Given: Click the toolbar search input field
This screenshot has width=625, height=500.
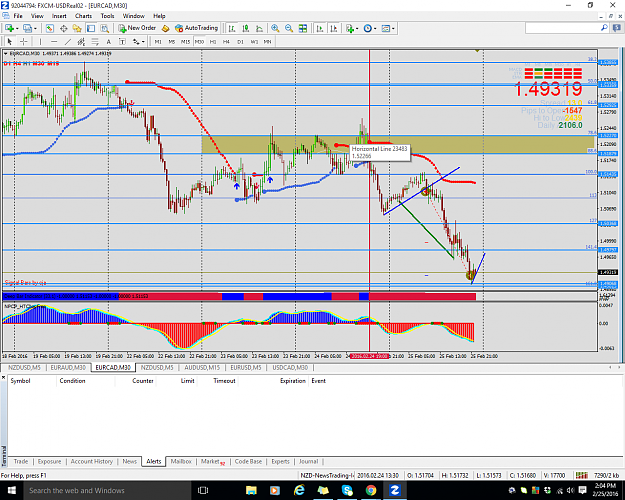Looking at the screenshot, I should point(562,28).
